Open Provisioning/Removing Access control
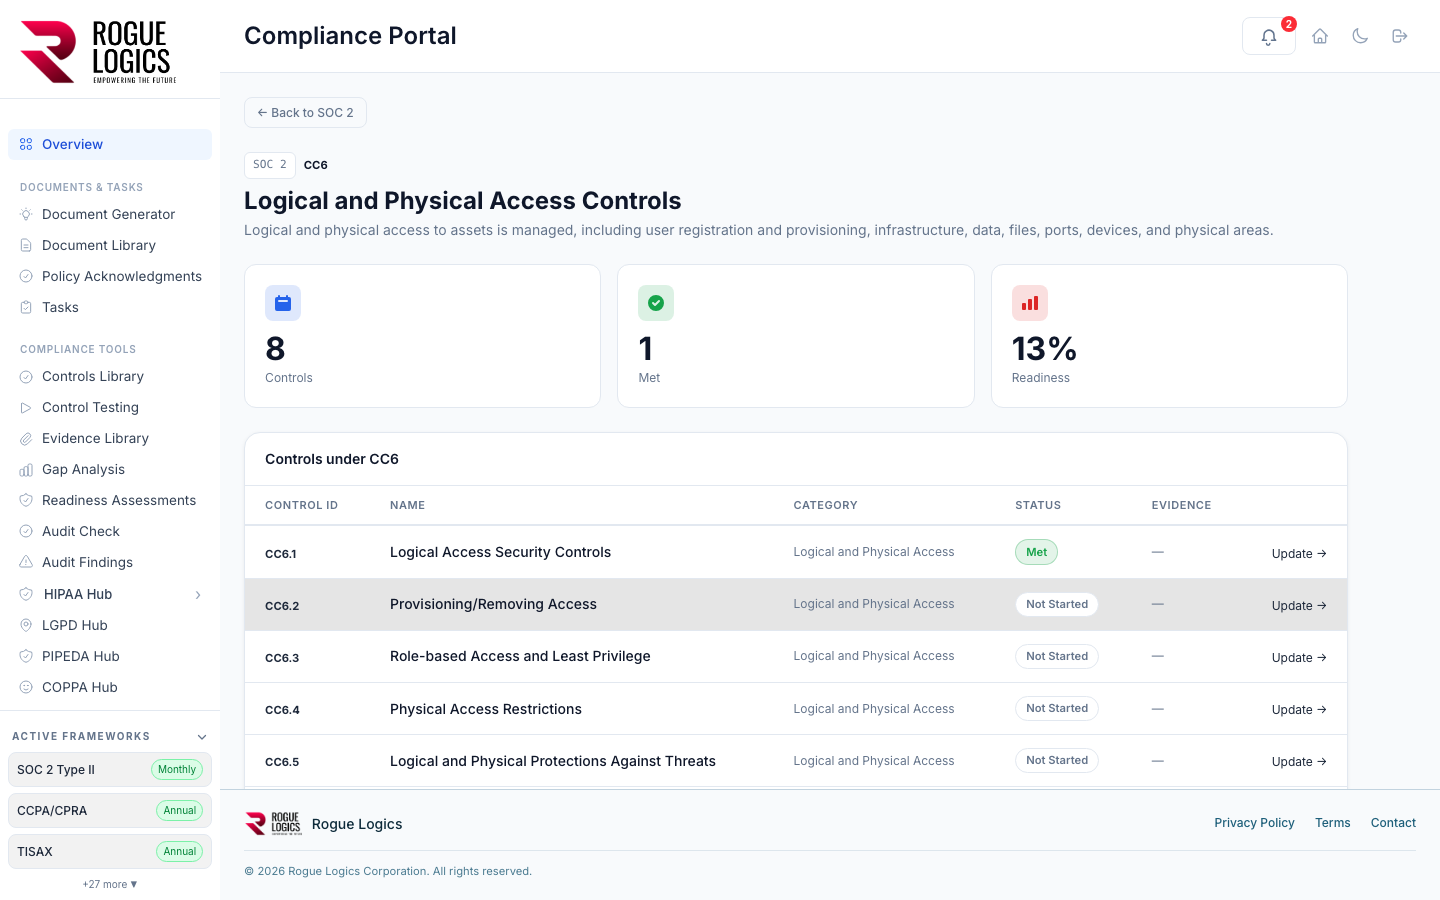The height and width of the screenshot is (900, 1440). click(x=493, y=604)
